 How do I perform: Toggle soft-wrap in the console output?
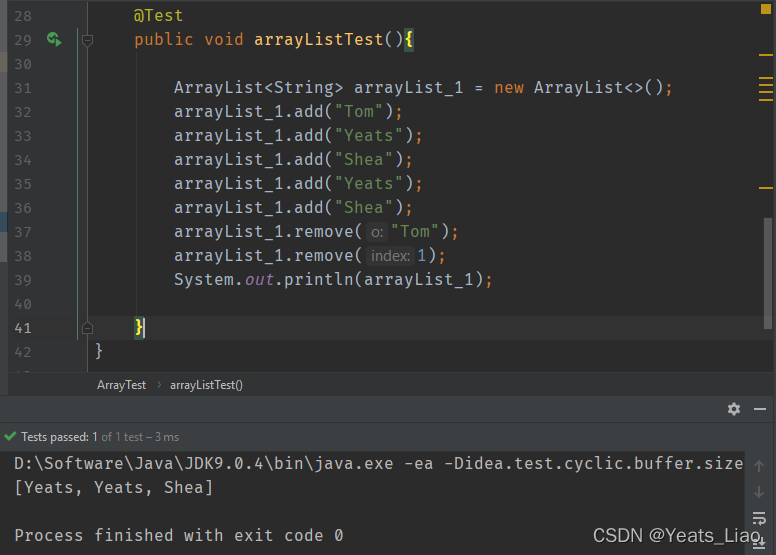(759, 518)
